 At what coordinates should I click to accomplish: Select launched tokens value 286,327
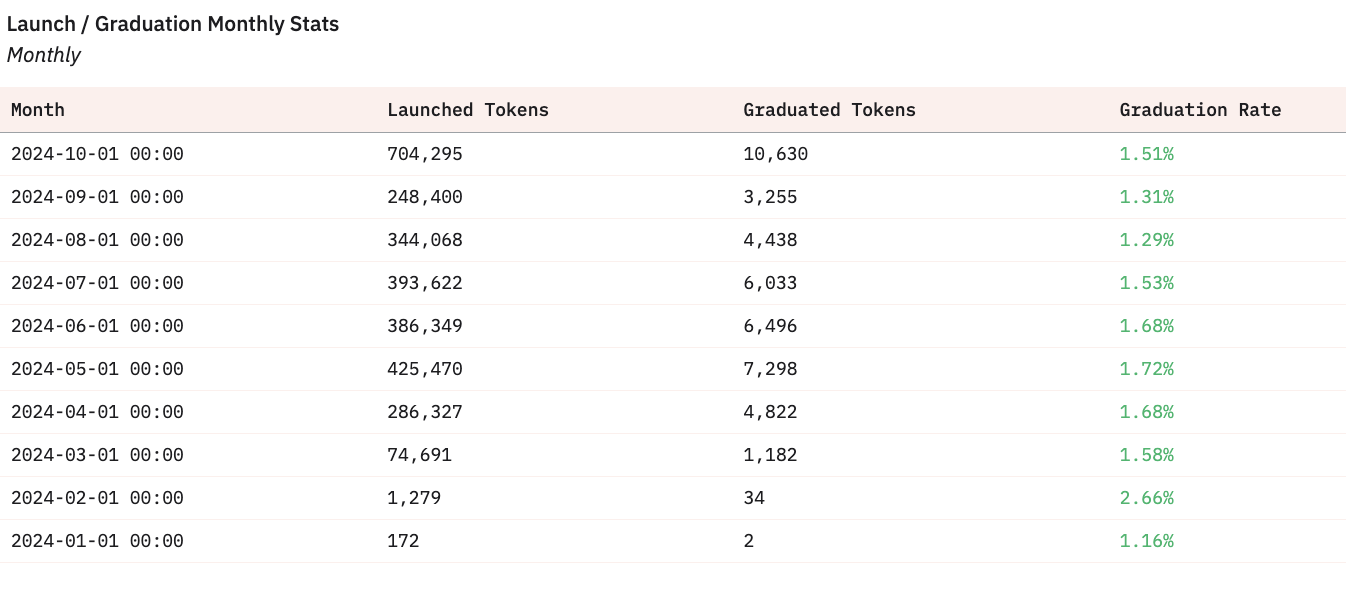pos(425,412)
